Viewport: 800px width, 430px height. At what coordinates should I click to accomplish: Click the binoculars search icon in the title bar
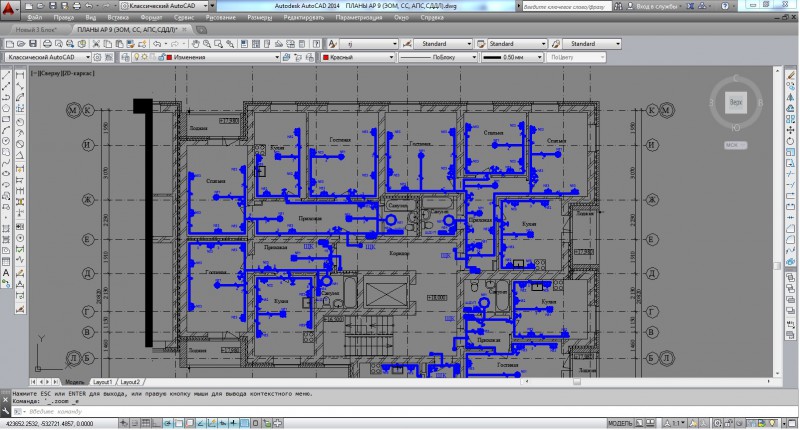(618, 6)
